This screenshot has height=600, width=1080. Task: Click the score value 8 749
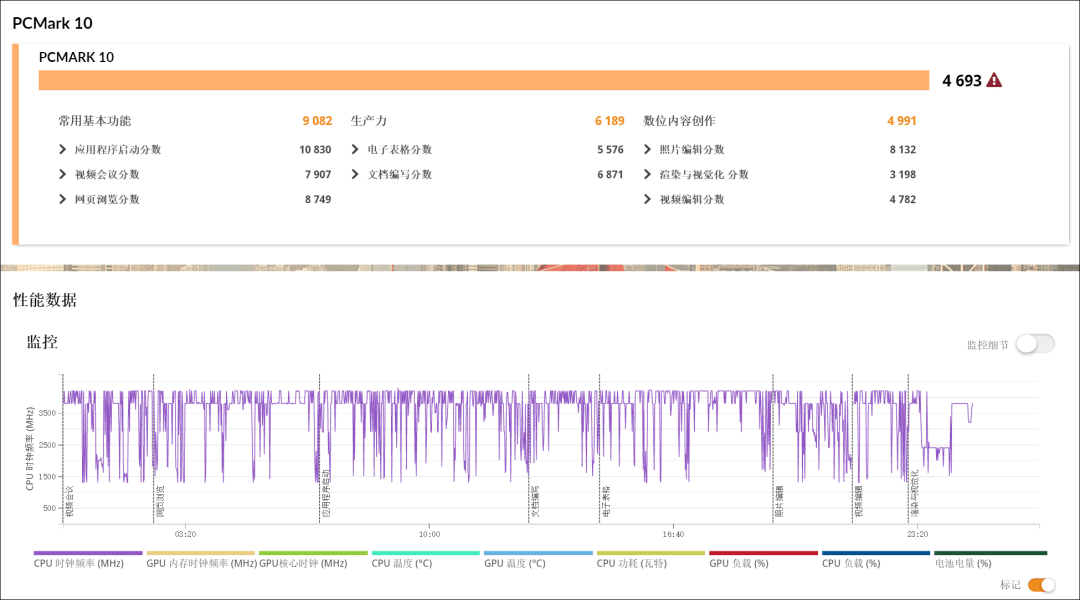pos(318,199)
